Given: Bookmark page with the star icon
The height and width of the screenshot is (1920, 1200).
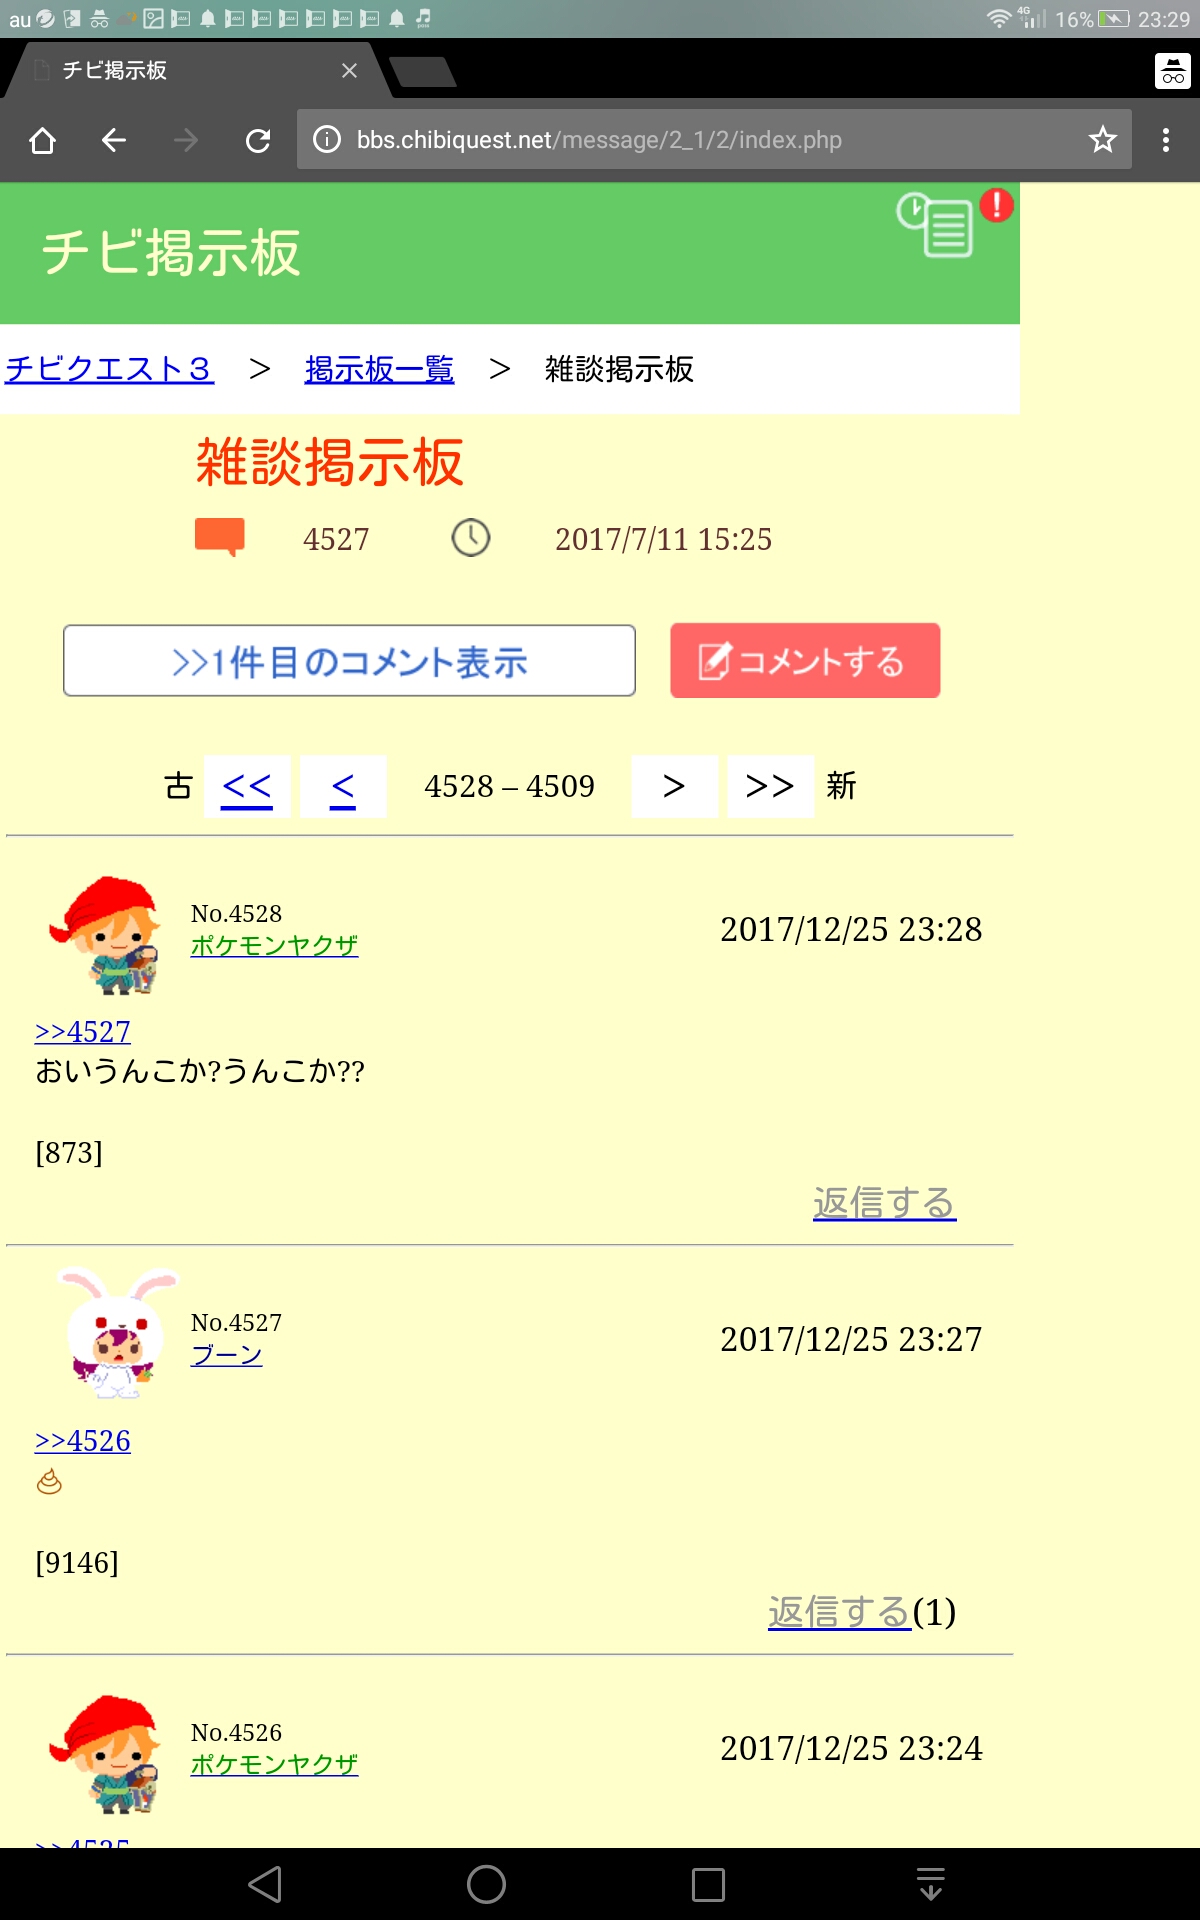Looking at the screenshot, I should point(1102,139).
